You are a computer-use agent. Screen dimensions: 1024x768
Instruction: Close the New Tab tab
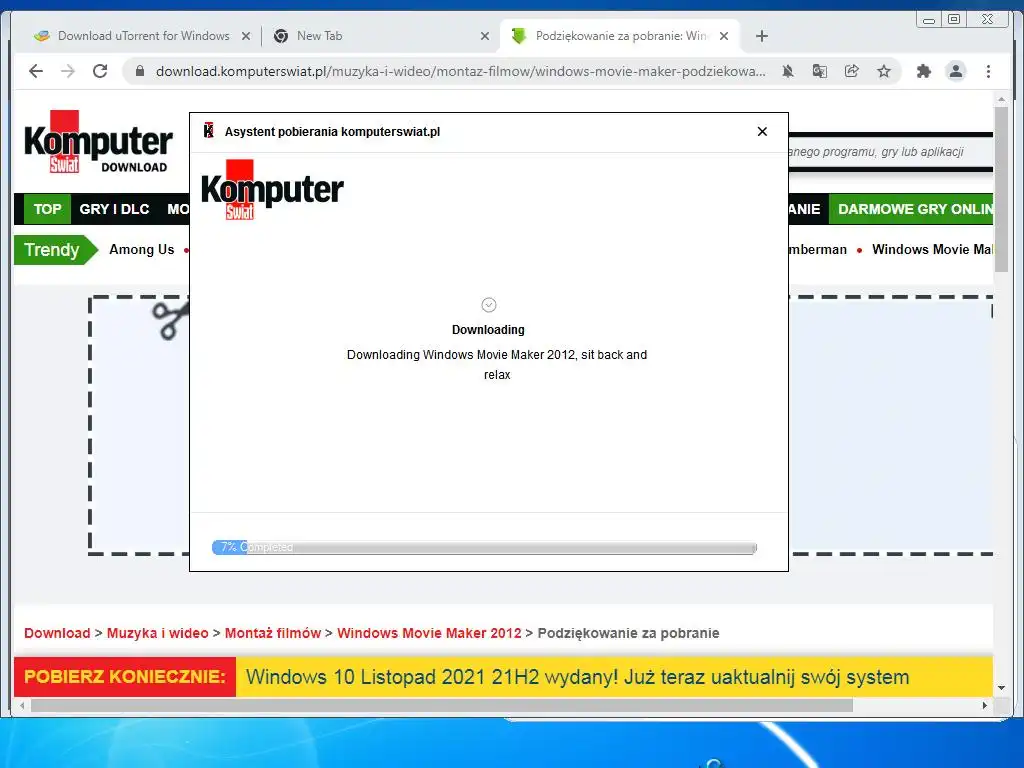point(485,36)
